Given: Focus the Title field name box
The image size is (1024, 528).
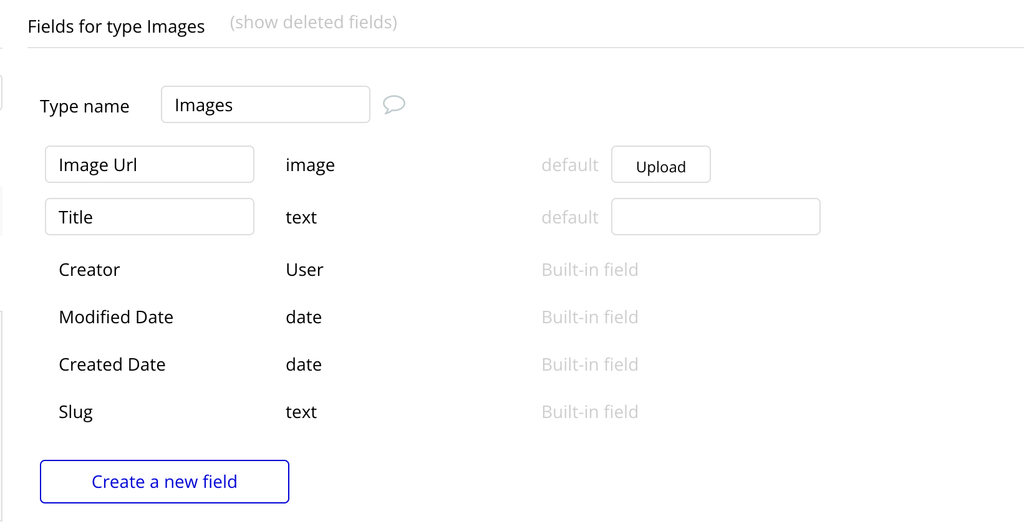Looking at the screenshot, I should [x=149, y=217].
